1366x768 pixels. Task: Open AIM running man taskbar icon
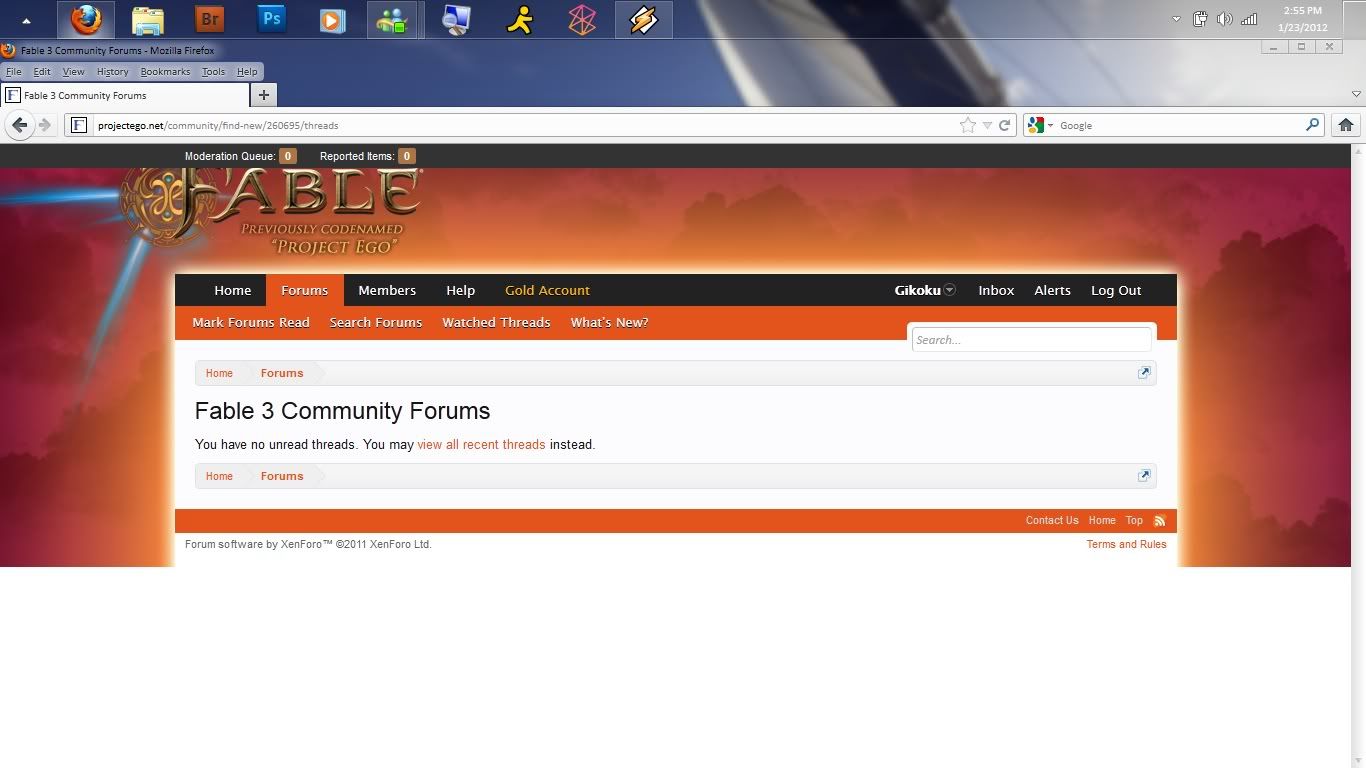click(x=519, y=19)
